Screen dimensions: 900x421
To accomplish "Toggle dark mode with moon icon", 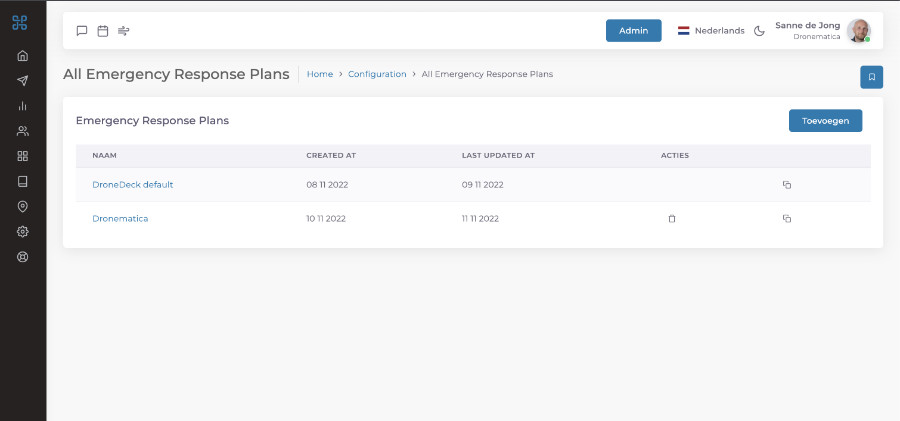I will click(759, 31).
